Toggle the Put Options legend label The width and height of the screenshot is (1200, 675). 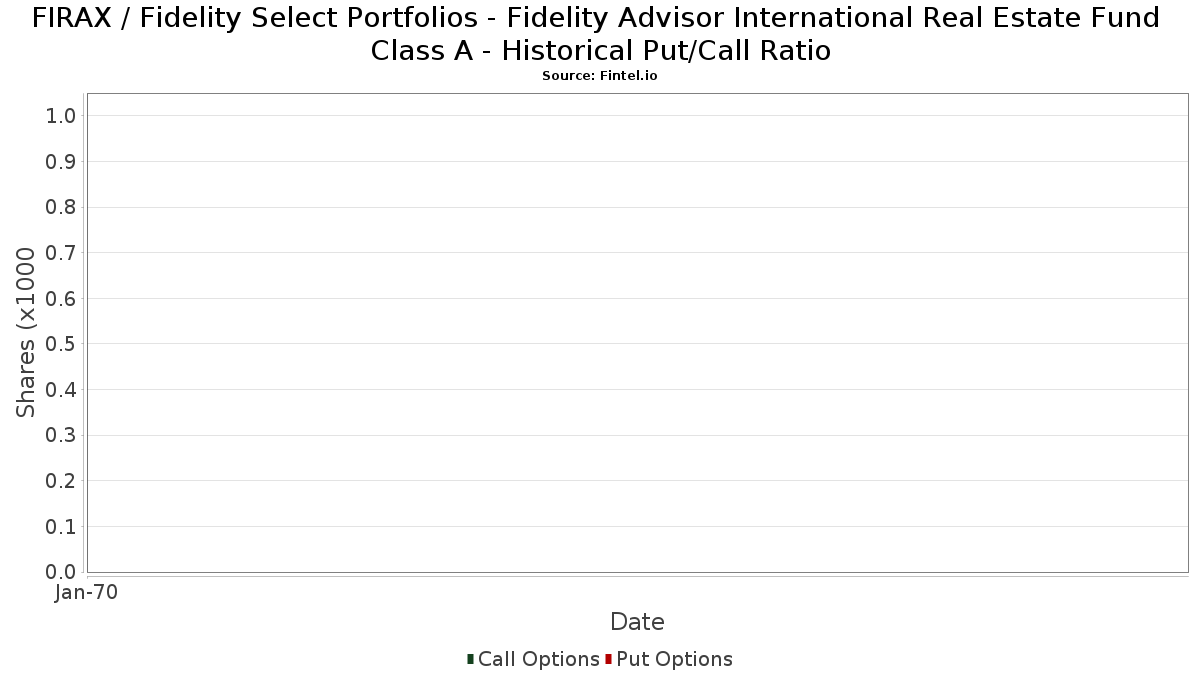[674, 659]
